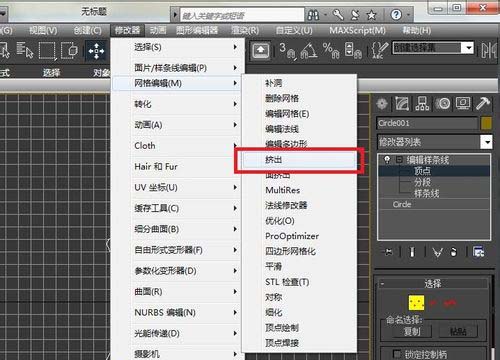Click the keyboard shortcut override toggle icon

pyautogui.click(x=261, y=50)
